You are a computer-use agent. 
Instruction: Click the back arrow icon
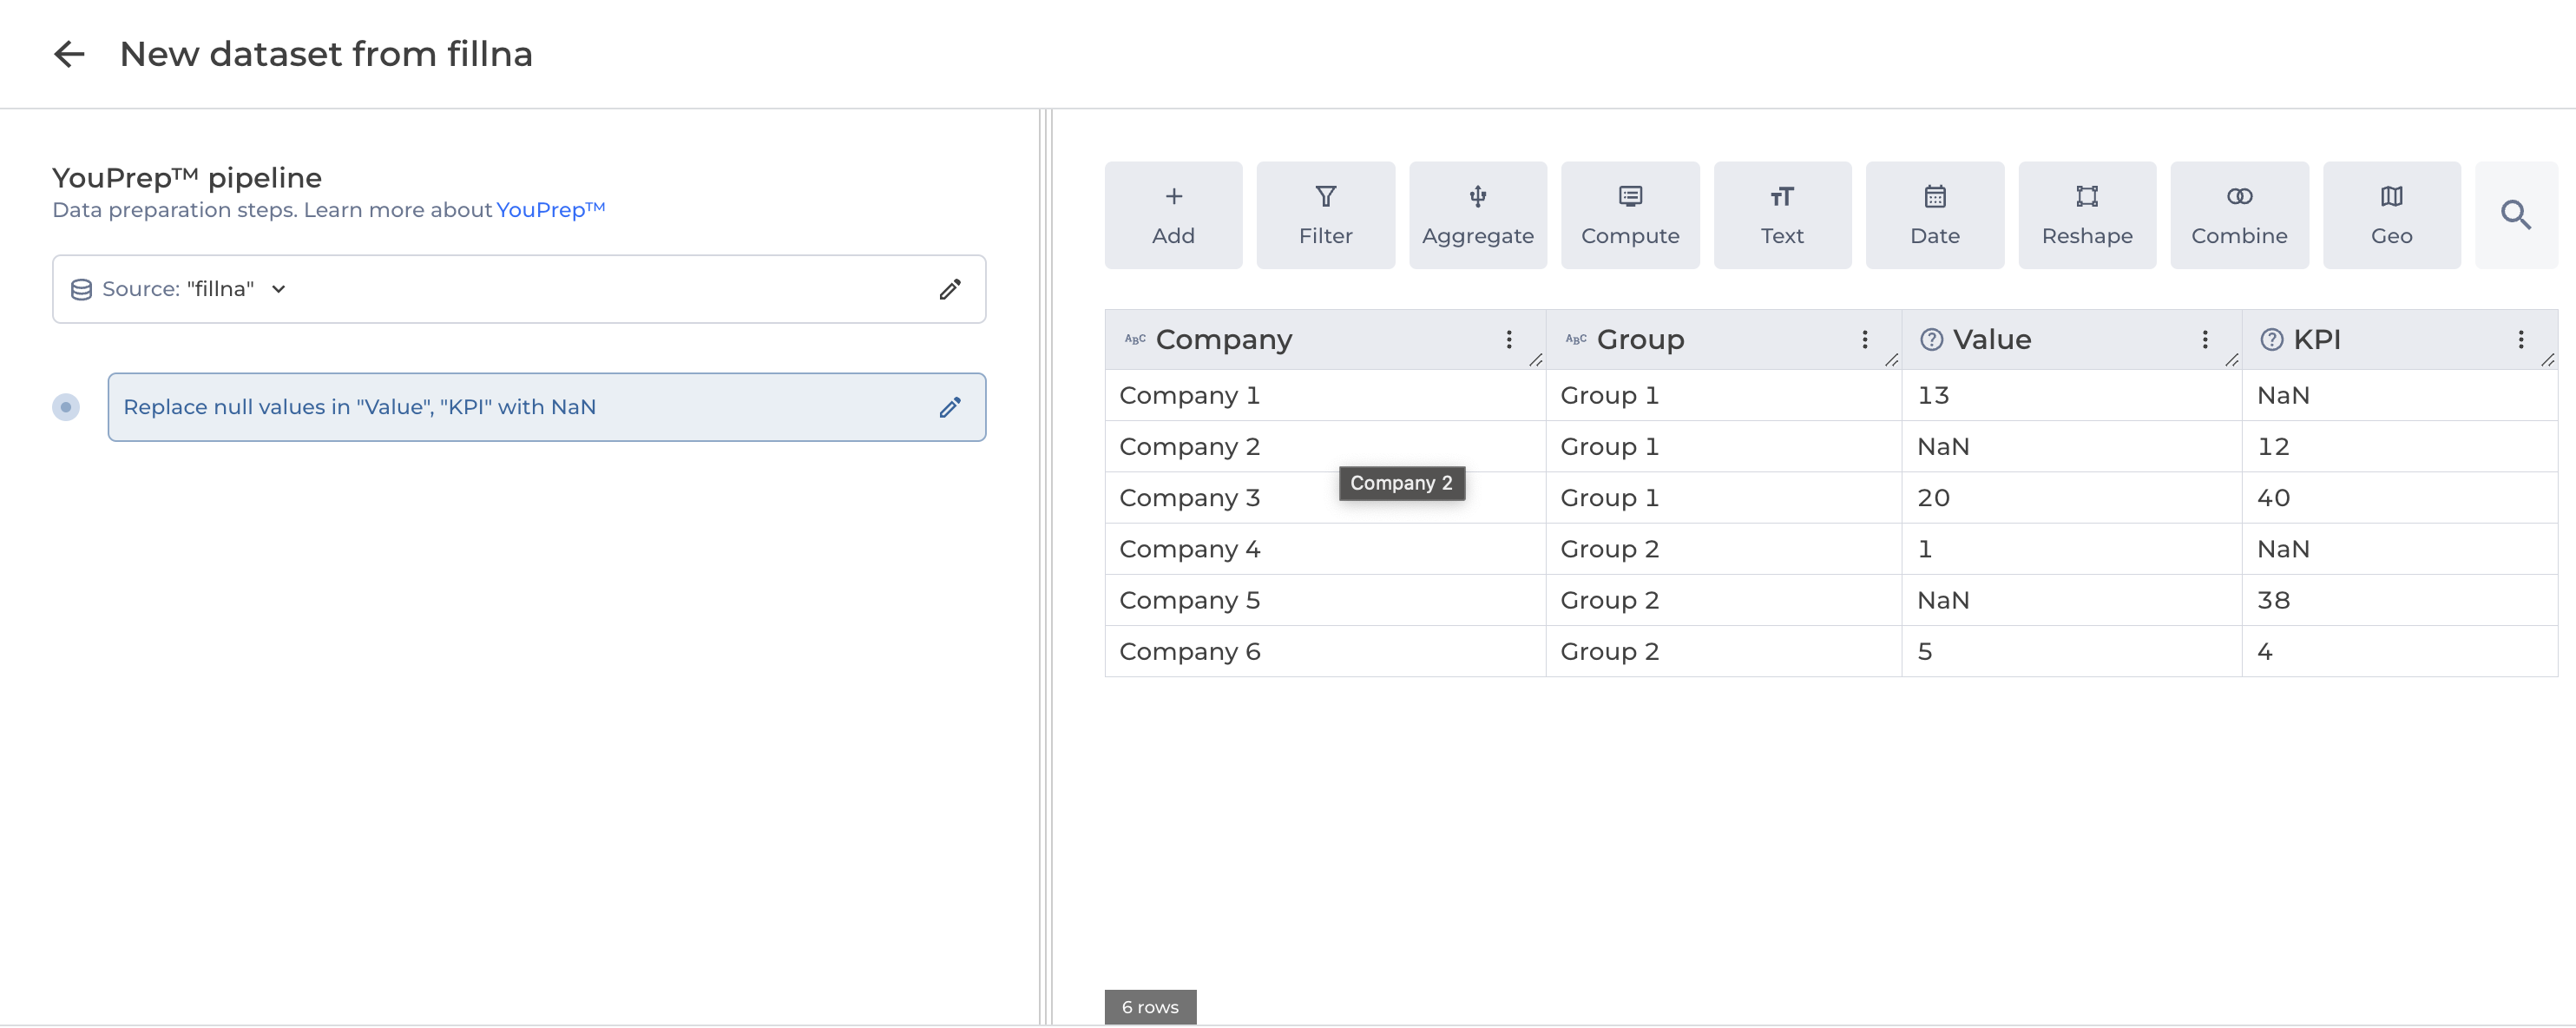point(69,54)
